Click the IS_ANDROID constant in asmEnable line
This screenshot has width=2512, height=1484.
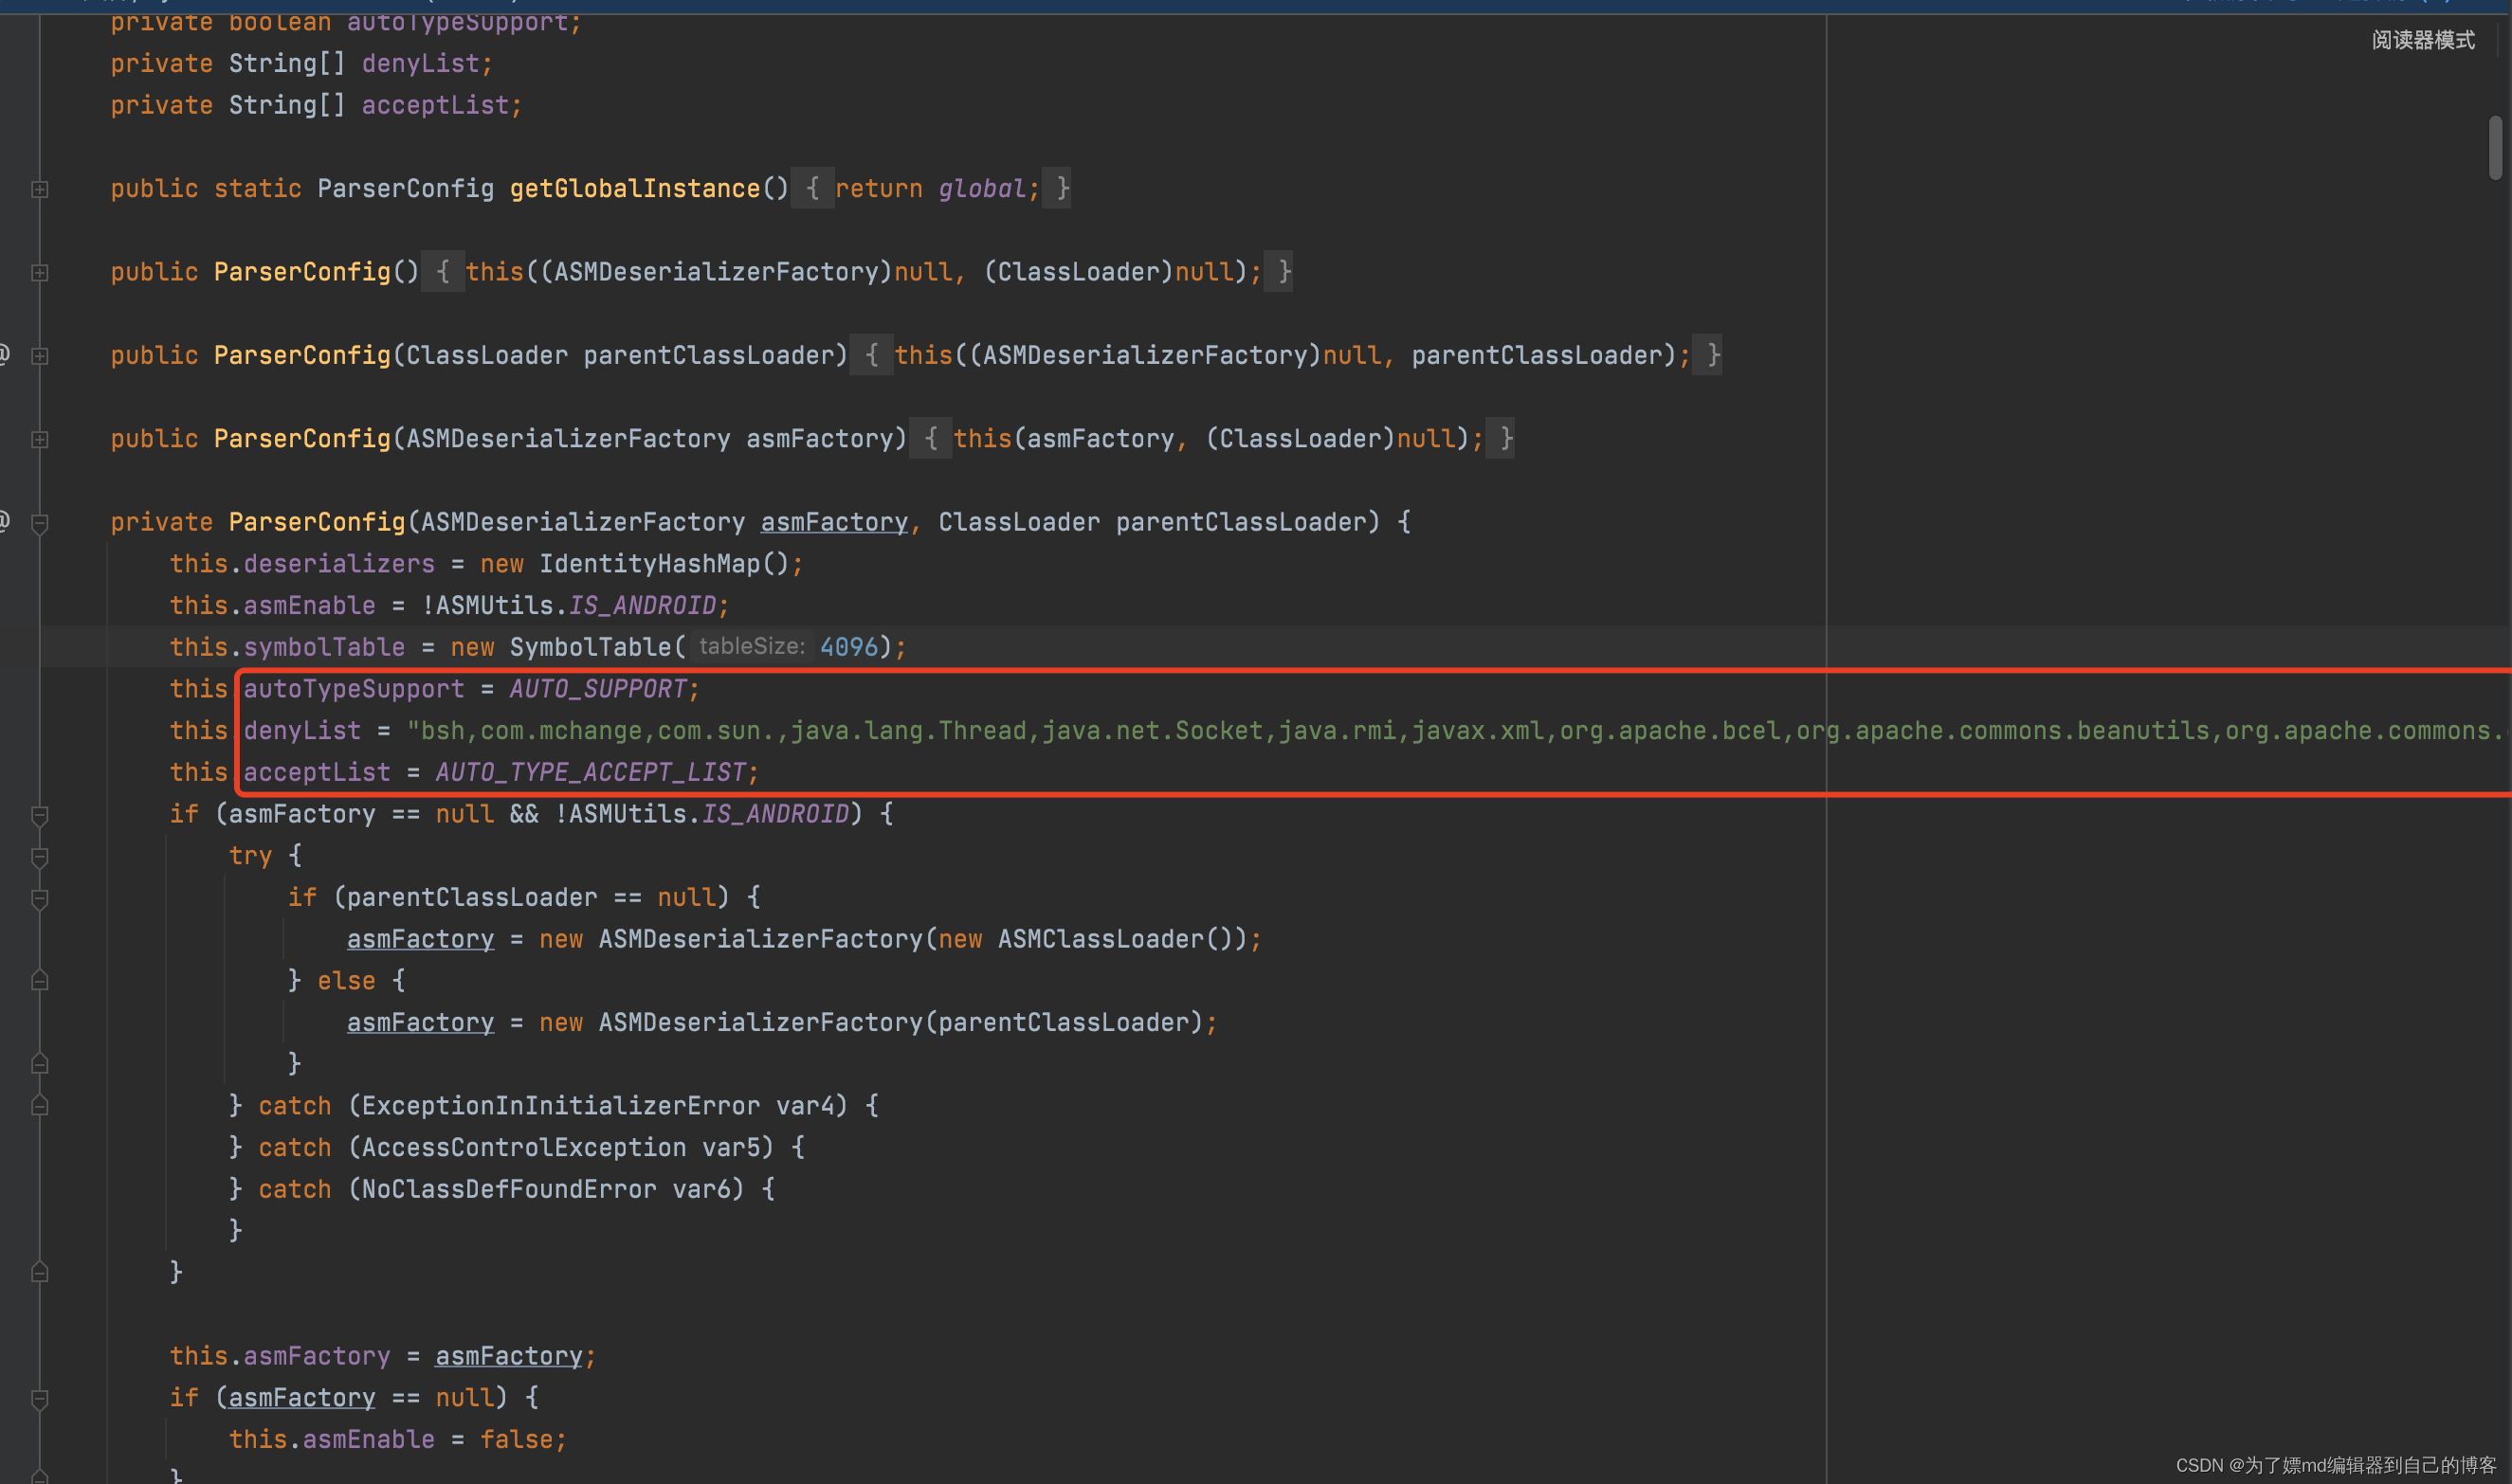tap(642, 606)
